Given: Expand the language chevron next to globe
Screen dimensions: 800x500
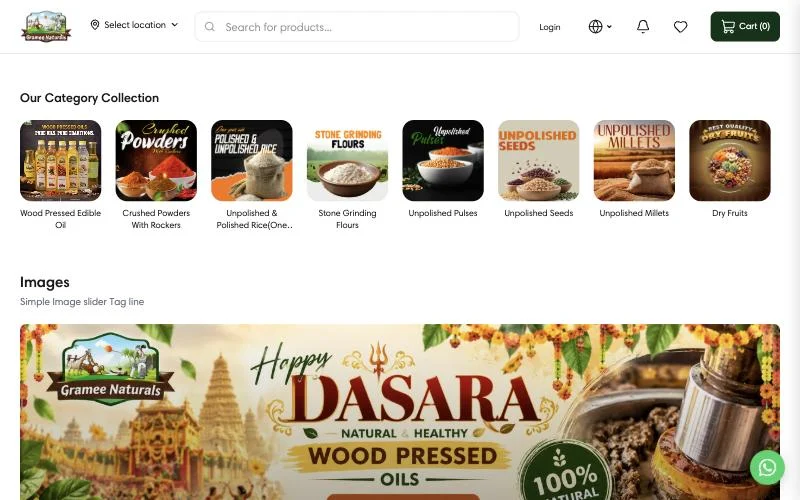Looking at the screenshot, I should click(609, 27).
